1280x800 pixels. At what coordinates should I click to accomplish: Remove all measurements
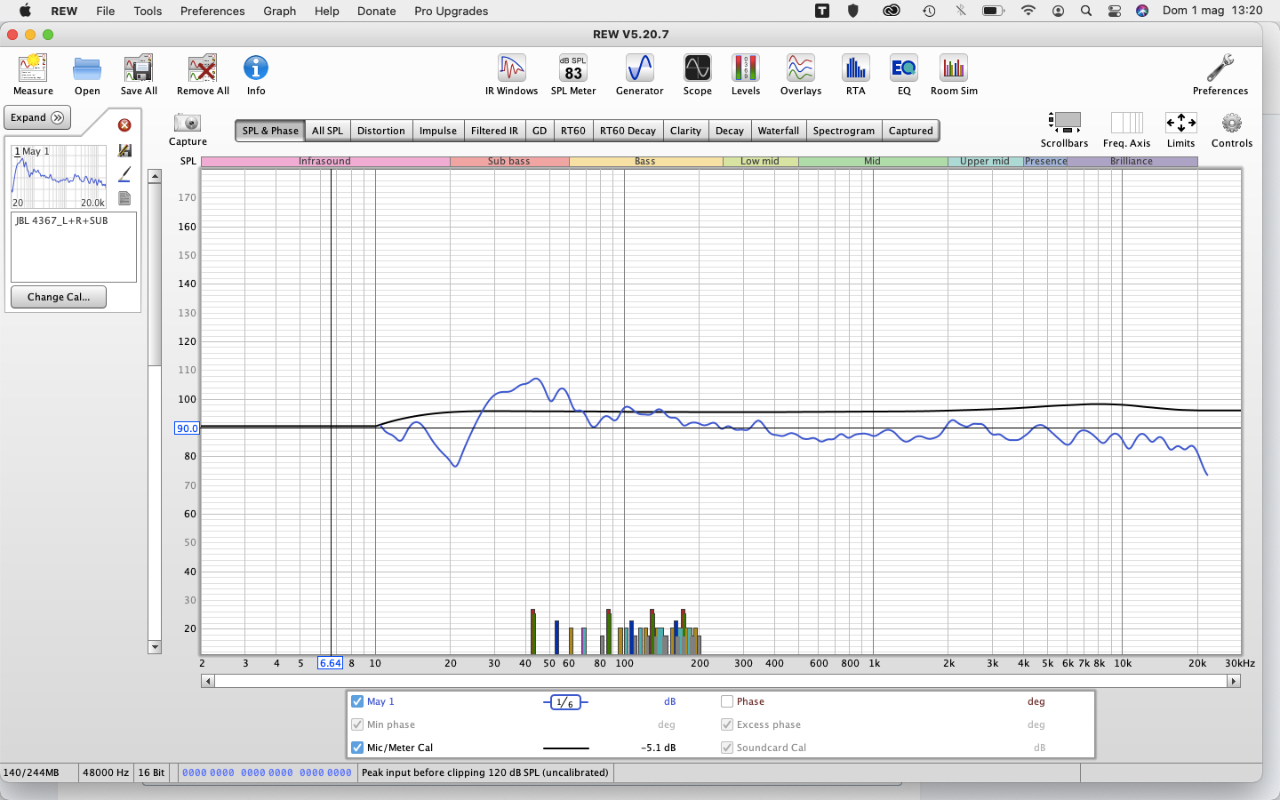tap(203, 75)
